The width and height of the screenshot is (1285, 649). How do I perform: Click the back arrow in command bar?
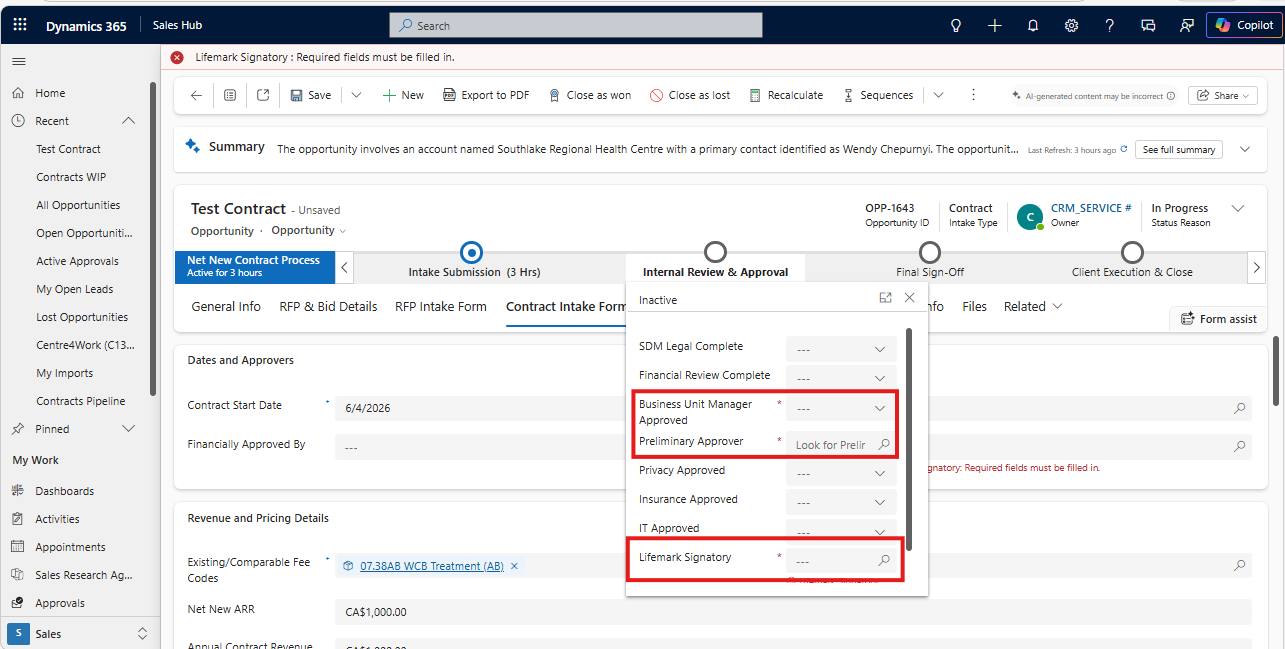[196, 95]
